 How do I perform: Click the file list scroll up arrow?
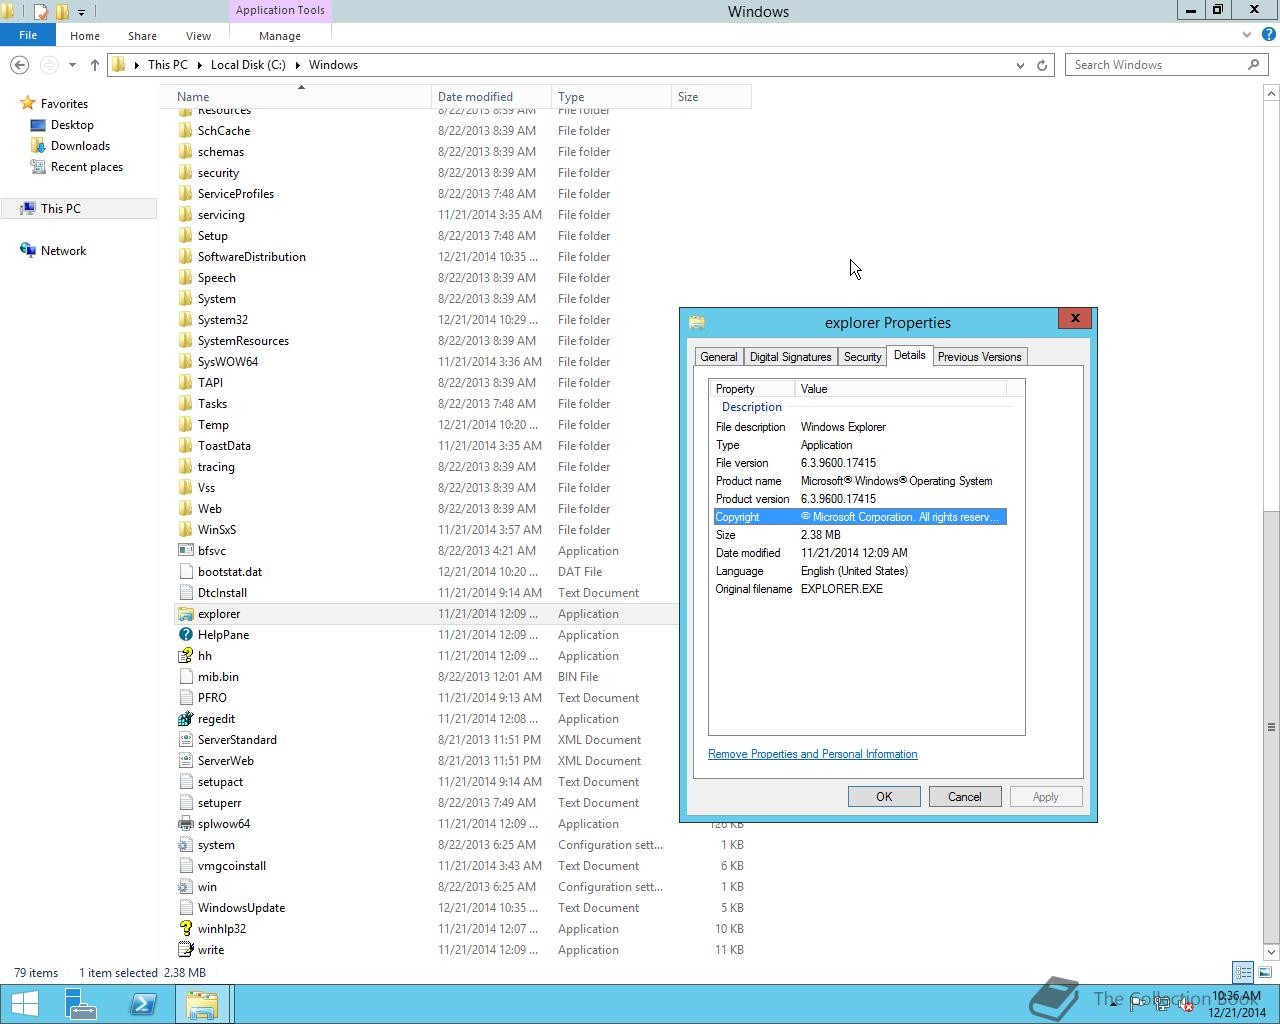pyautogui.click(x=1271, y=93)
